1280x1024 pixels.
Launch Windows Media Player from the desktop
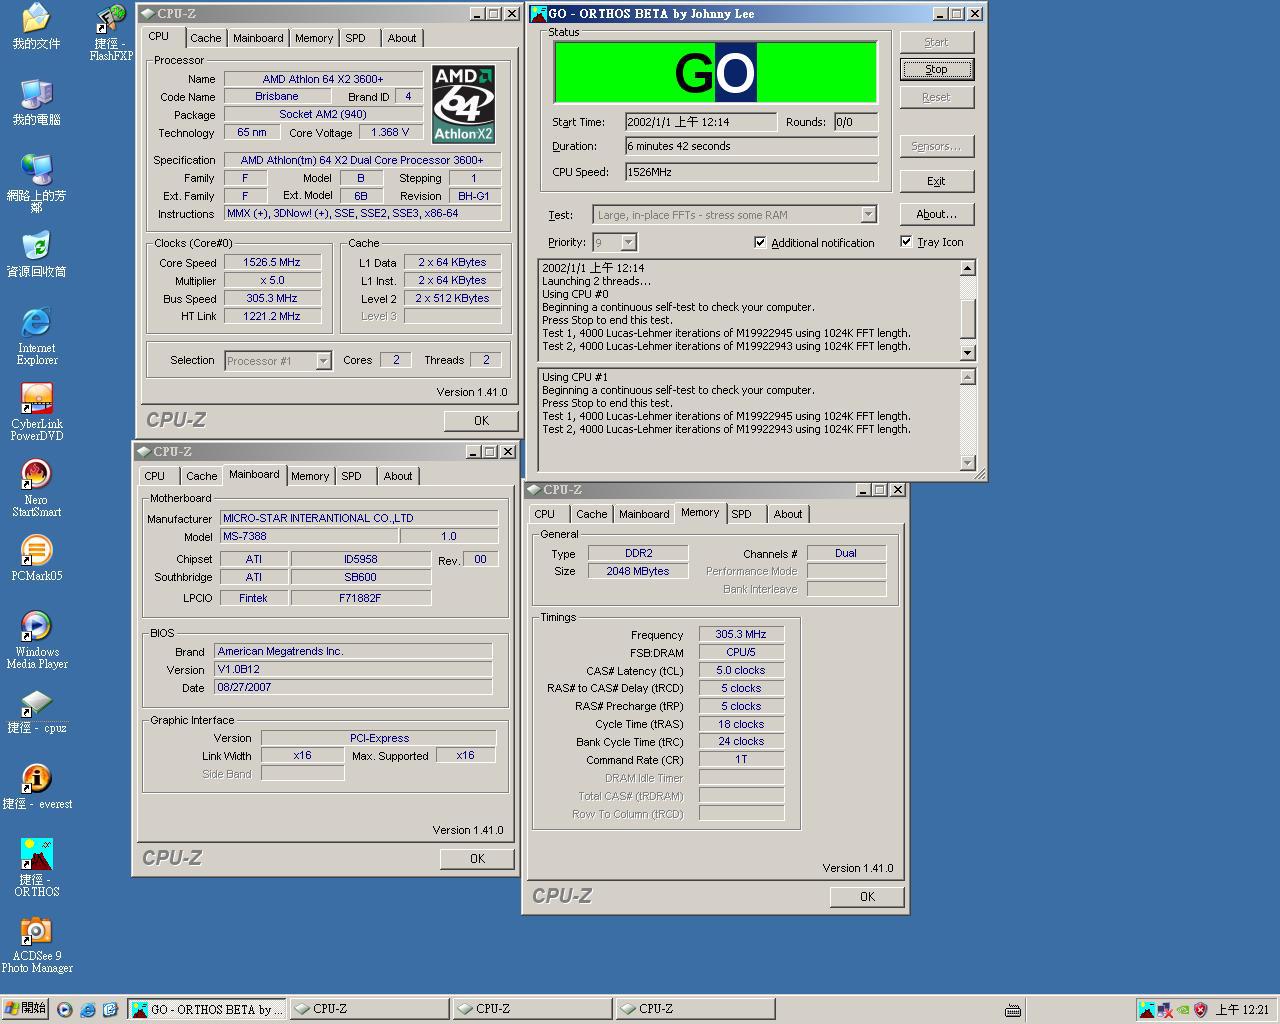click(36, 640)
